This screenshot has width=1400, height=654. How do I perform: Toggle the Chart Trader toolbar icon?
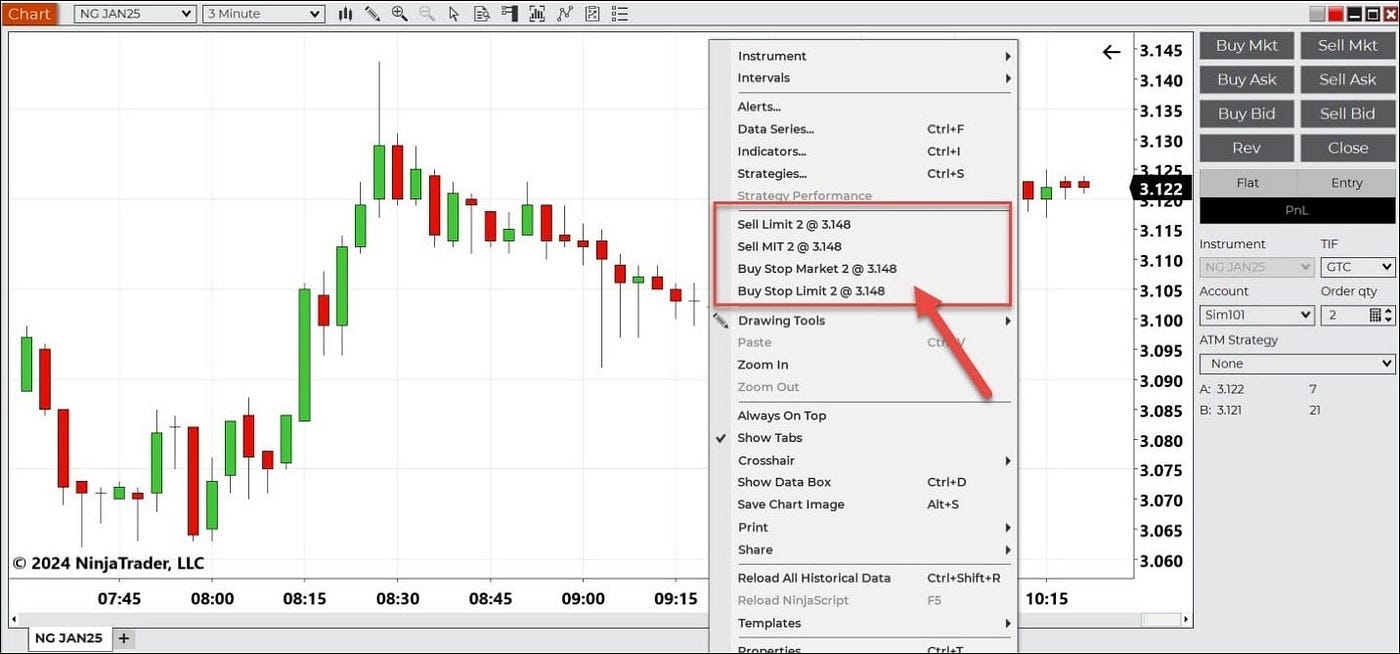pos(509,14)
